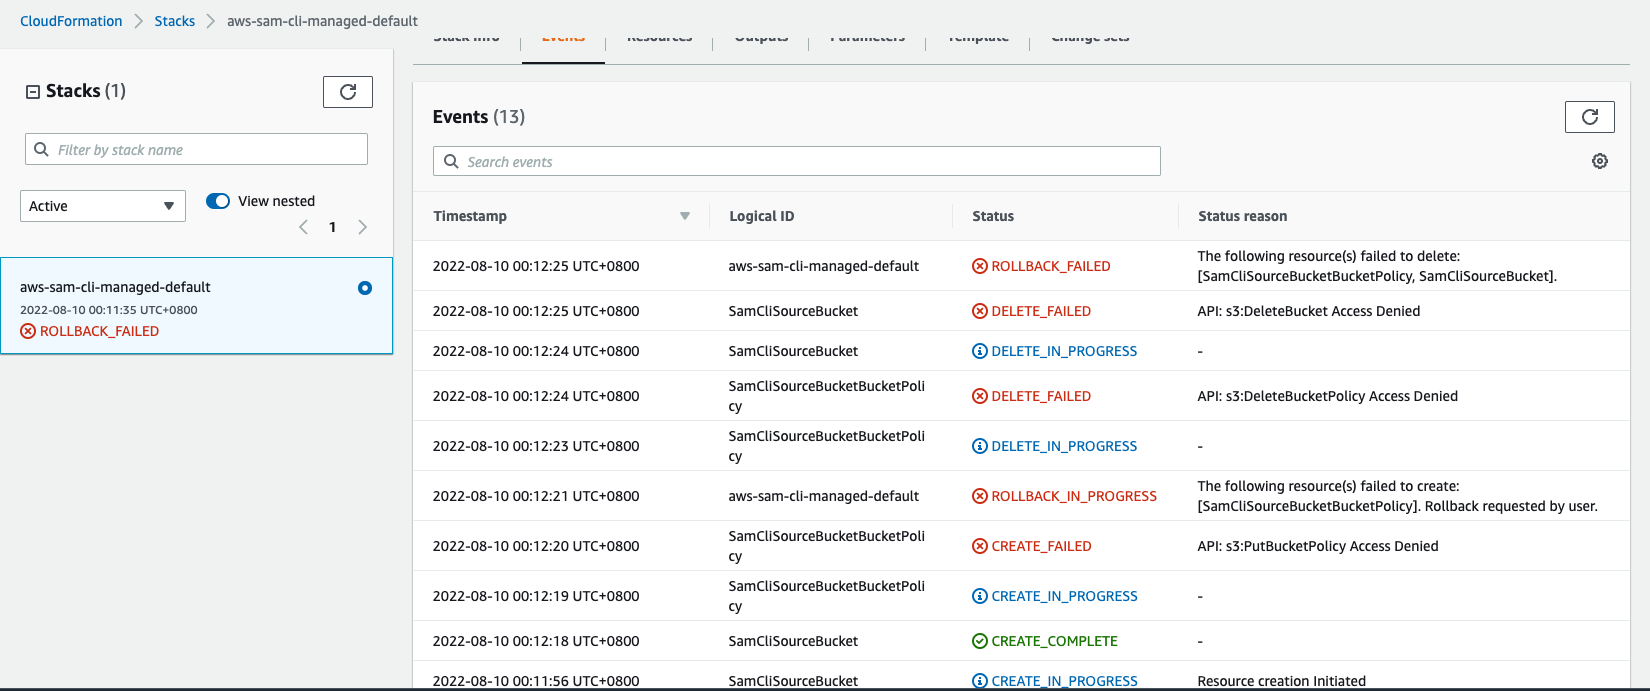The width and height of the screenshot is (1650, 691).
Task: Click the info icon of DELETE_IN_PROGRESS at 00:12:23
Action: point(980,446)
